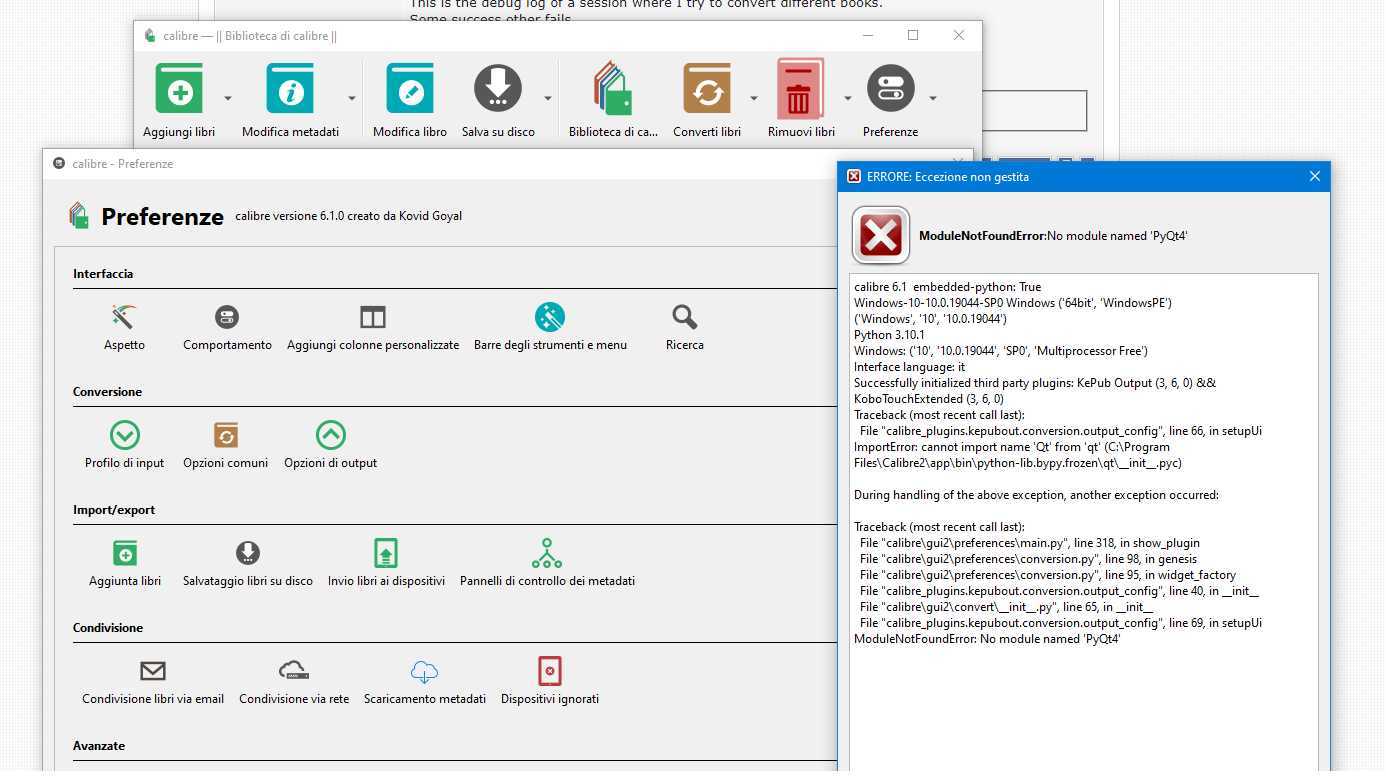Click the calibre logo beside the Preferenze heading
The height and width of the screenshot is (777, 1386).
click(x=79, y=216)
